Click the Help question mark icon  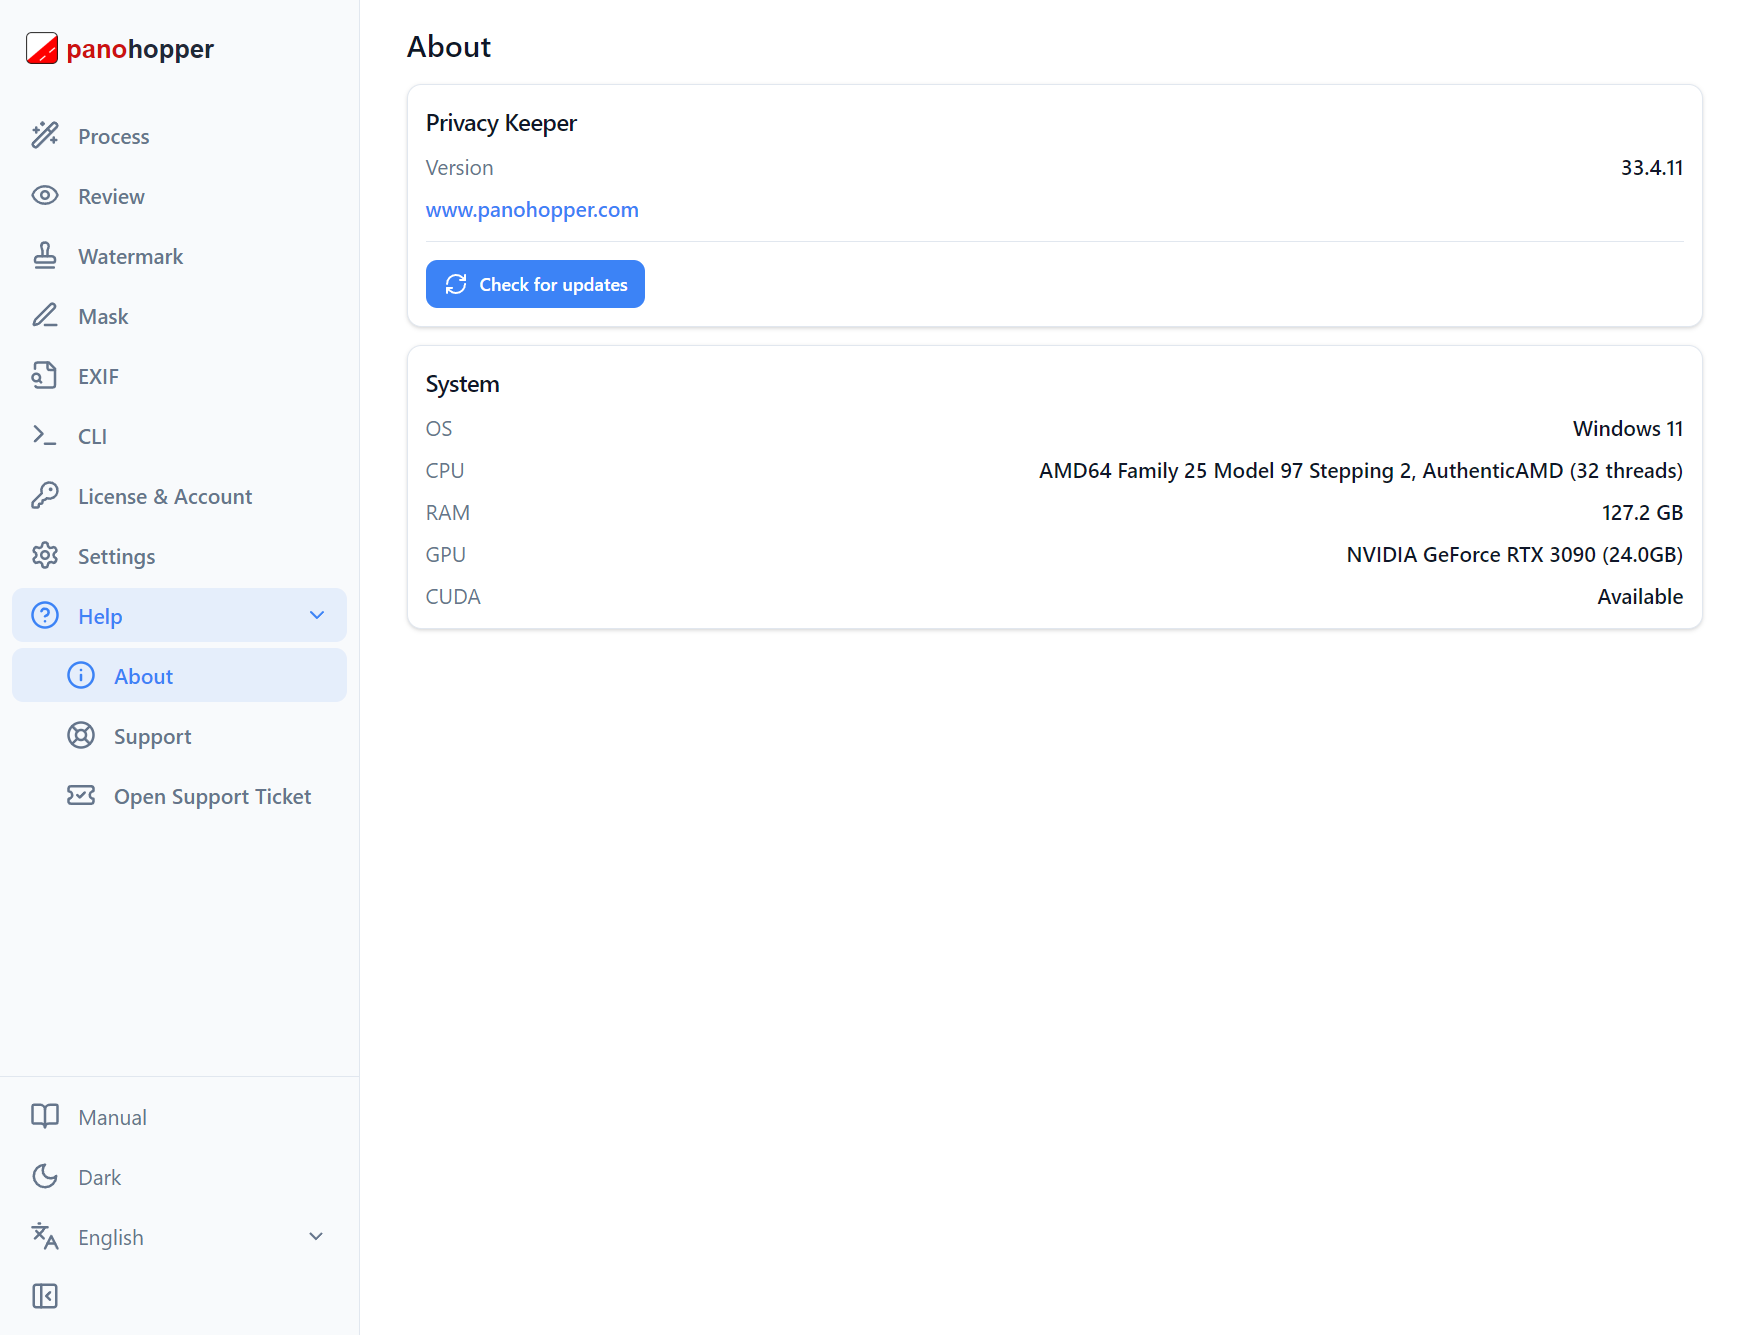45,615
